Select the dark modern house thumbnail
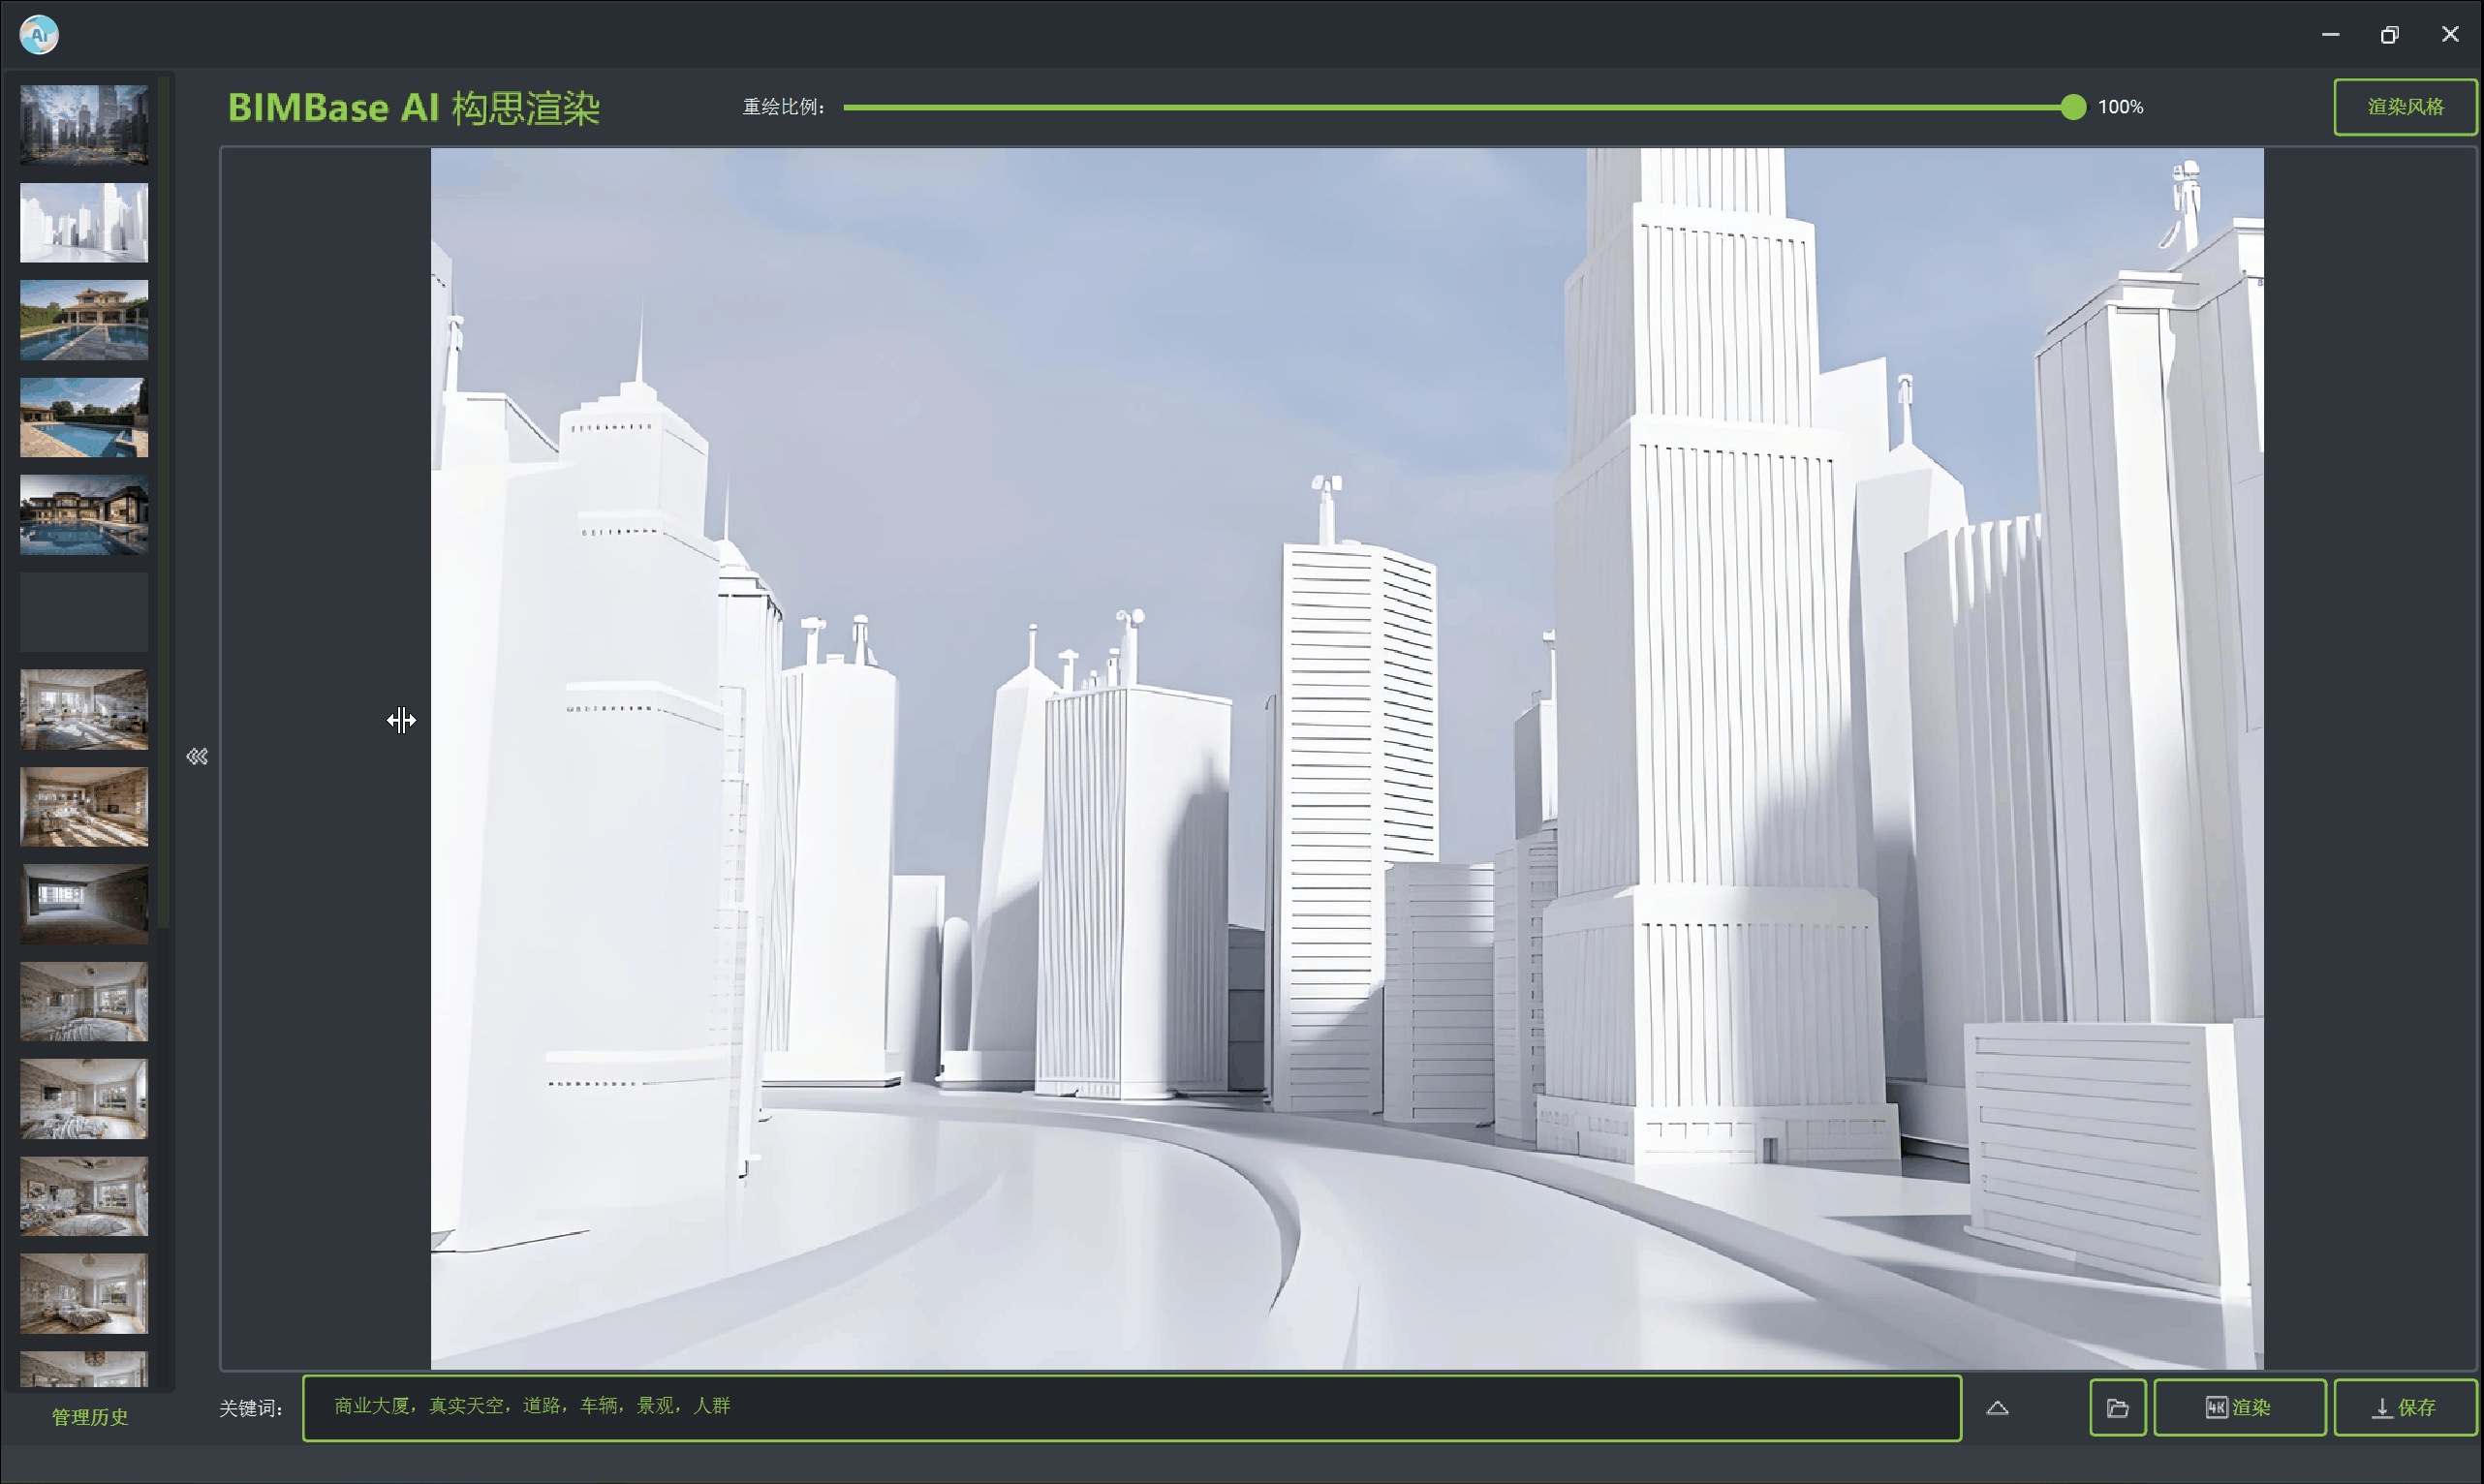This screenshot has height=1484, width=2484. click(x=84, y=514)
